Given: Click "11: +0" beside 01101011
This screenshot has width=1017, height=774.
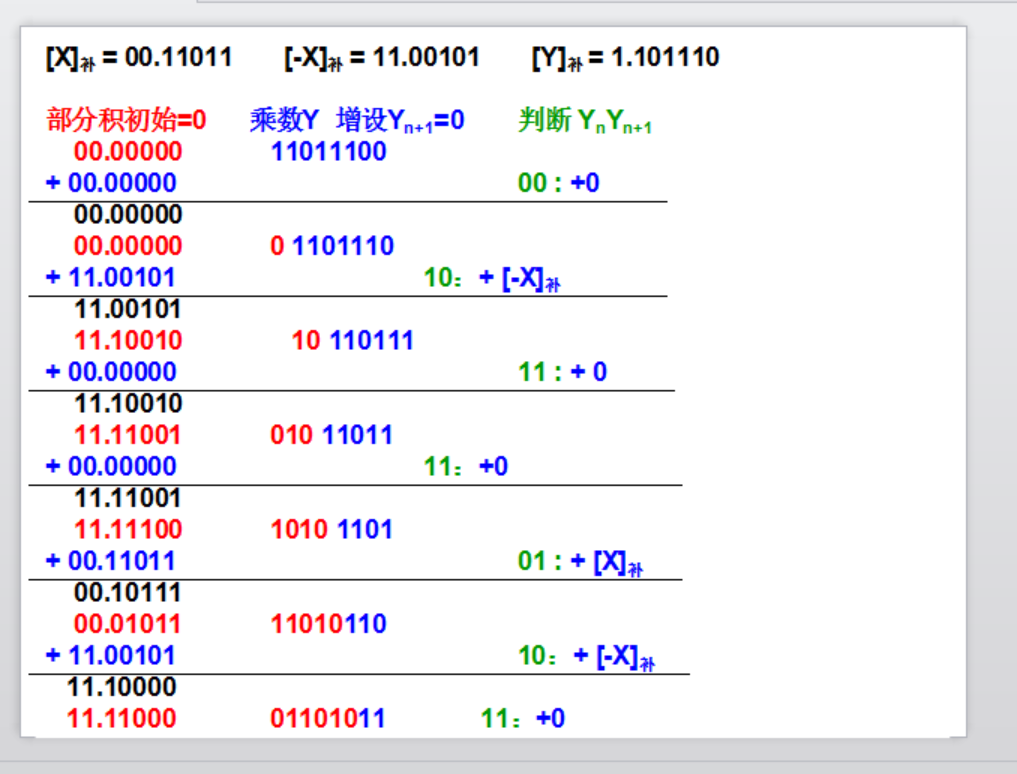Looking at the screenshot, I should 523,719.
